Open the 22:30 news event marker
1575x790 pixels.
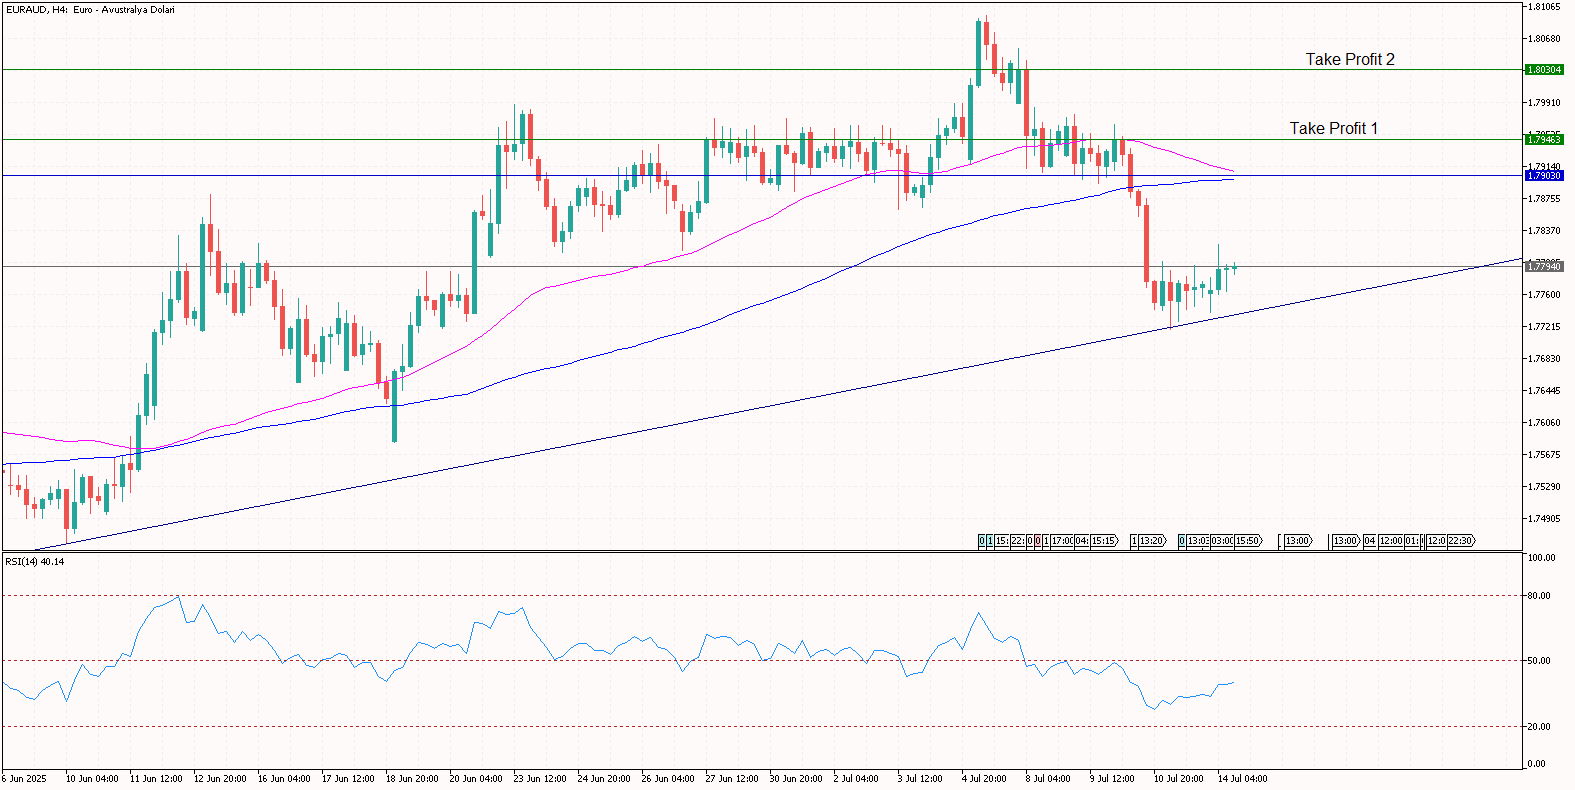(x=1461, y=541)
